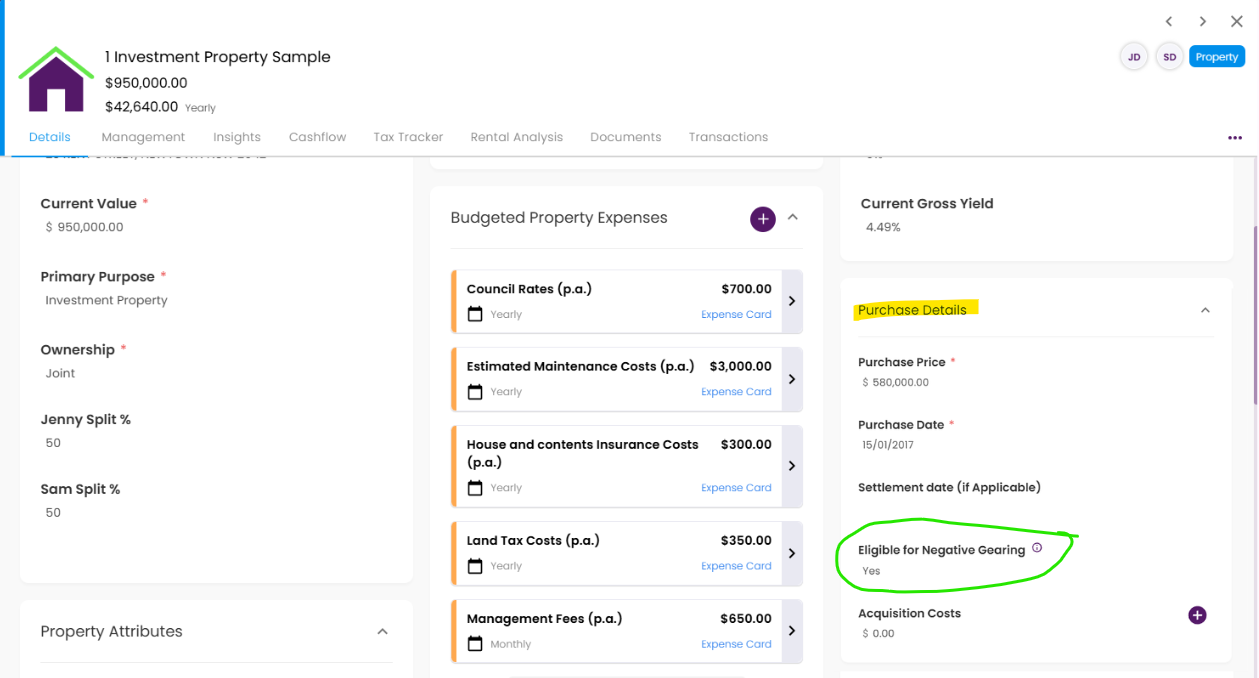Viewport: 1259px width, 678px height.
Task: Open the three-dot more options menu
Action: click(x=1235, y=138)
